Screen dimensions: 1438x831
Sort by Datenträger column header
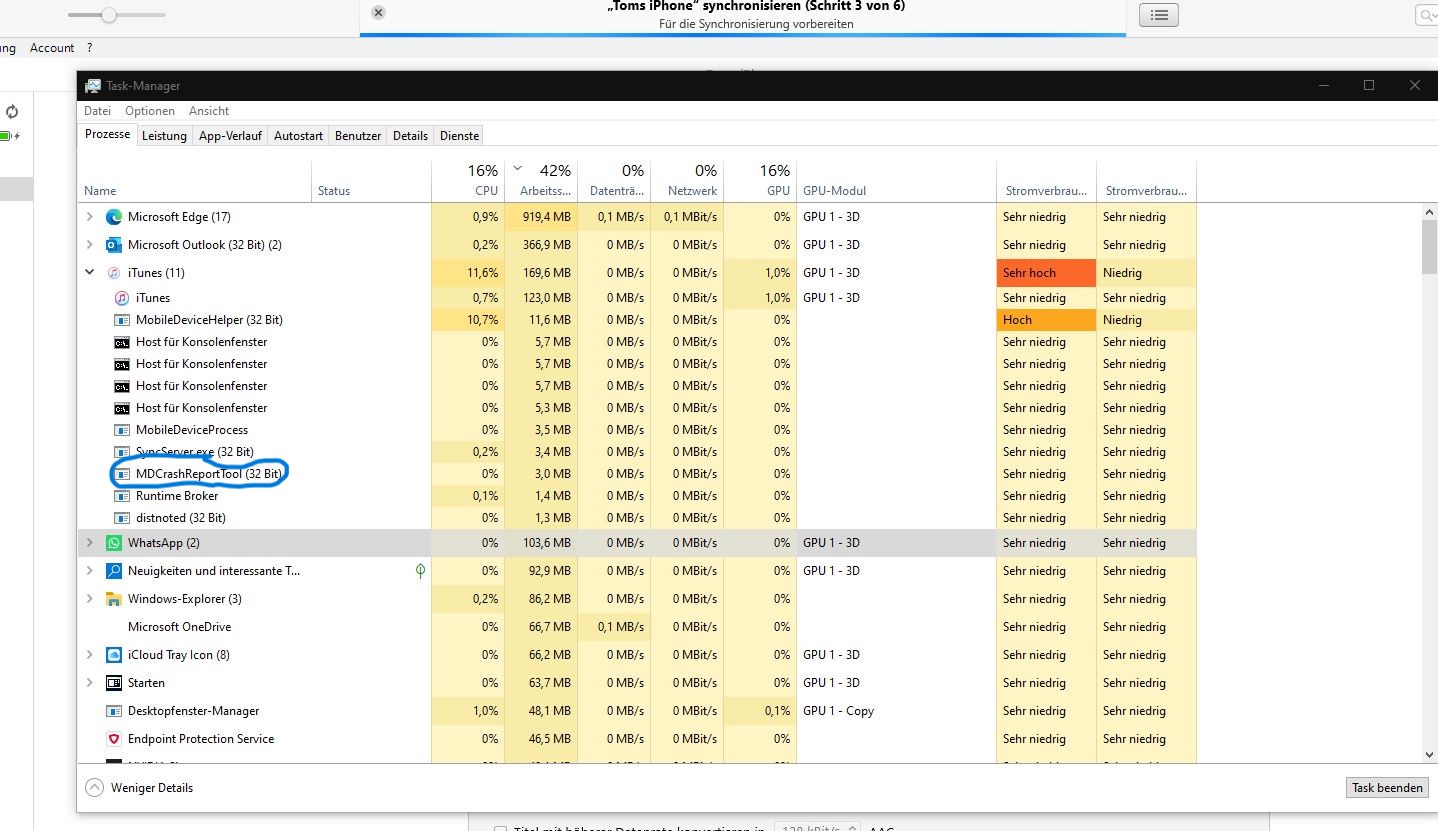(614, 180)
